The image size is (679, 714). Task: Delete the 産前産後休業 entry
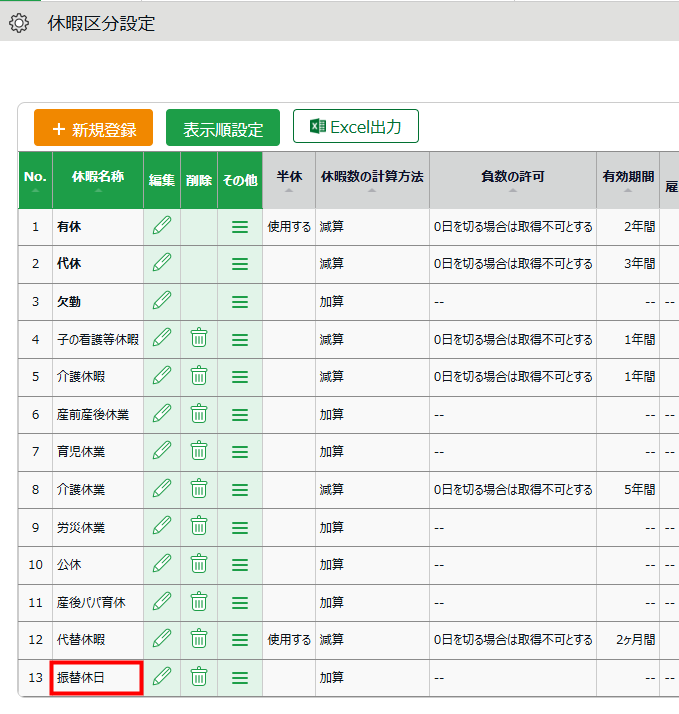click(199, 414)
